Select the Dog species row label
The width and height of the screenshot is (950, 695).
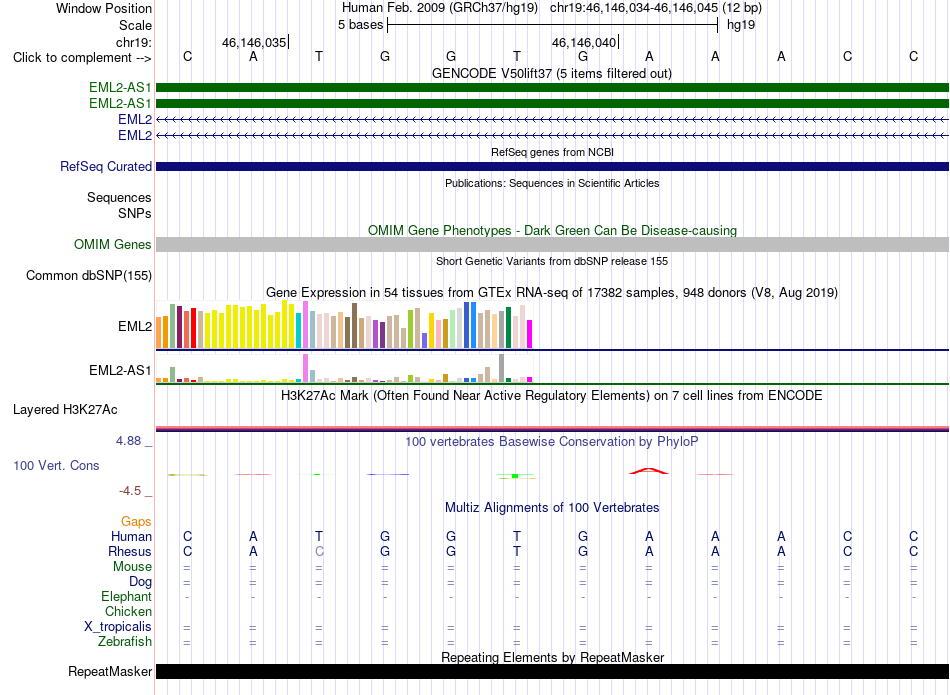tap(140, 582)
